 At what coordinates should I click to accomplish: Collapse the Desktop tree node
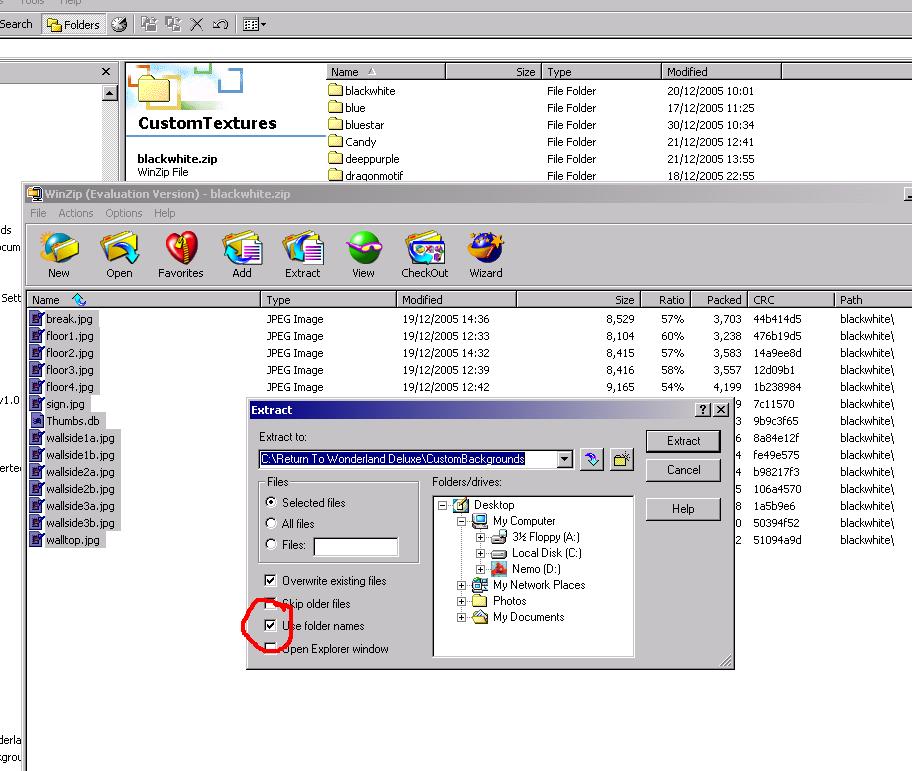pyautogui.click(x=443, y=505)
